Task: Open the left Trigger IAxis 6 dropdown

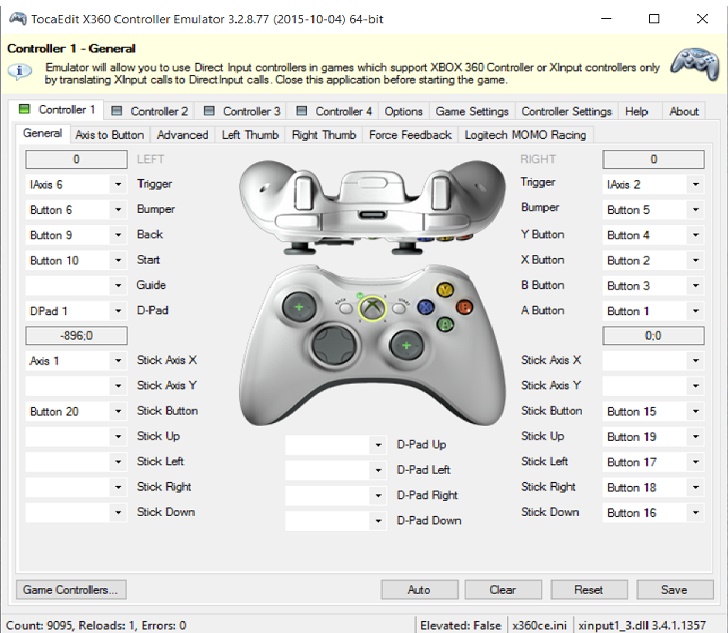Action: 118,184
